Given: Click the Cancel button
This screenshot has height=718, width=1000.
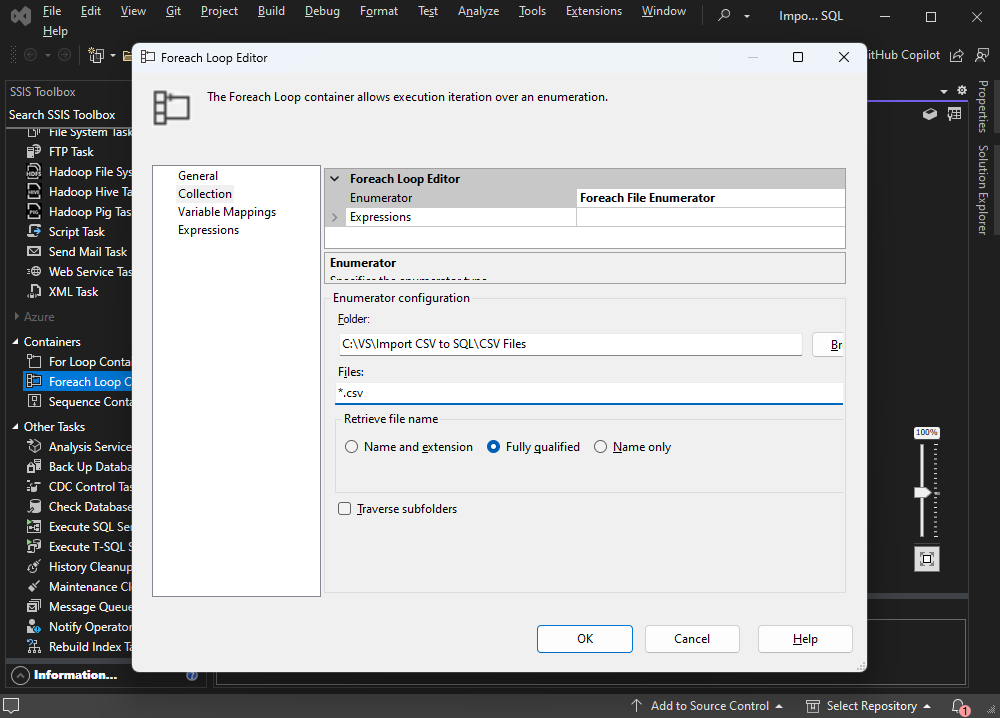Looking at the screenshot, I should point(692,639).
